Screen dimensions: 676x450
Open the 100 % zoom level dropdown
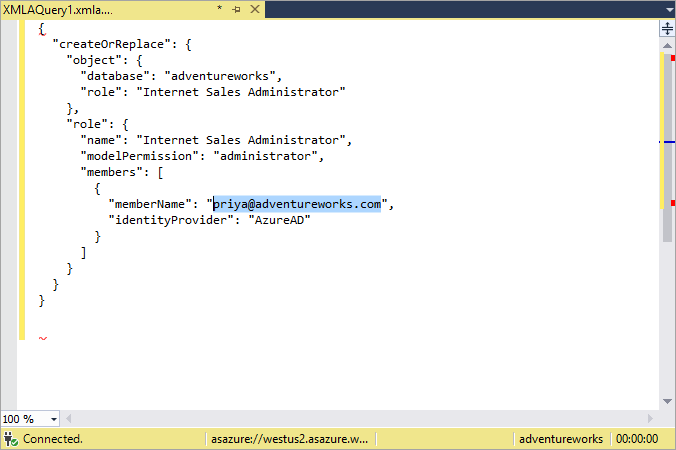pyautogui.click(x=52, y=419)
